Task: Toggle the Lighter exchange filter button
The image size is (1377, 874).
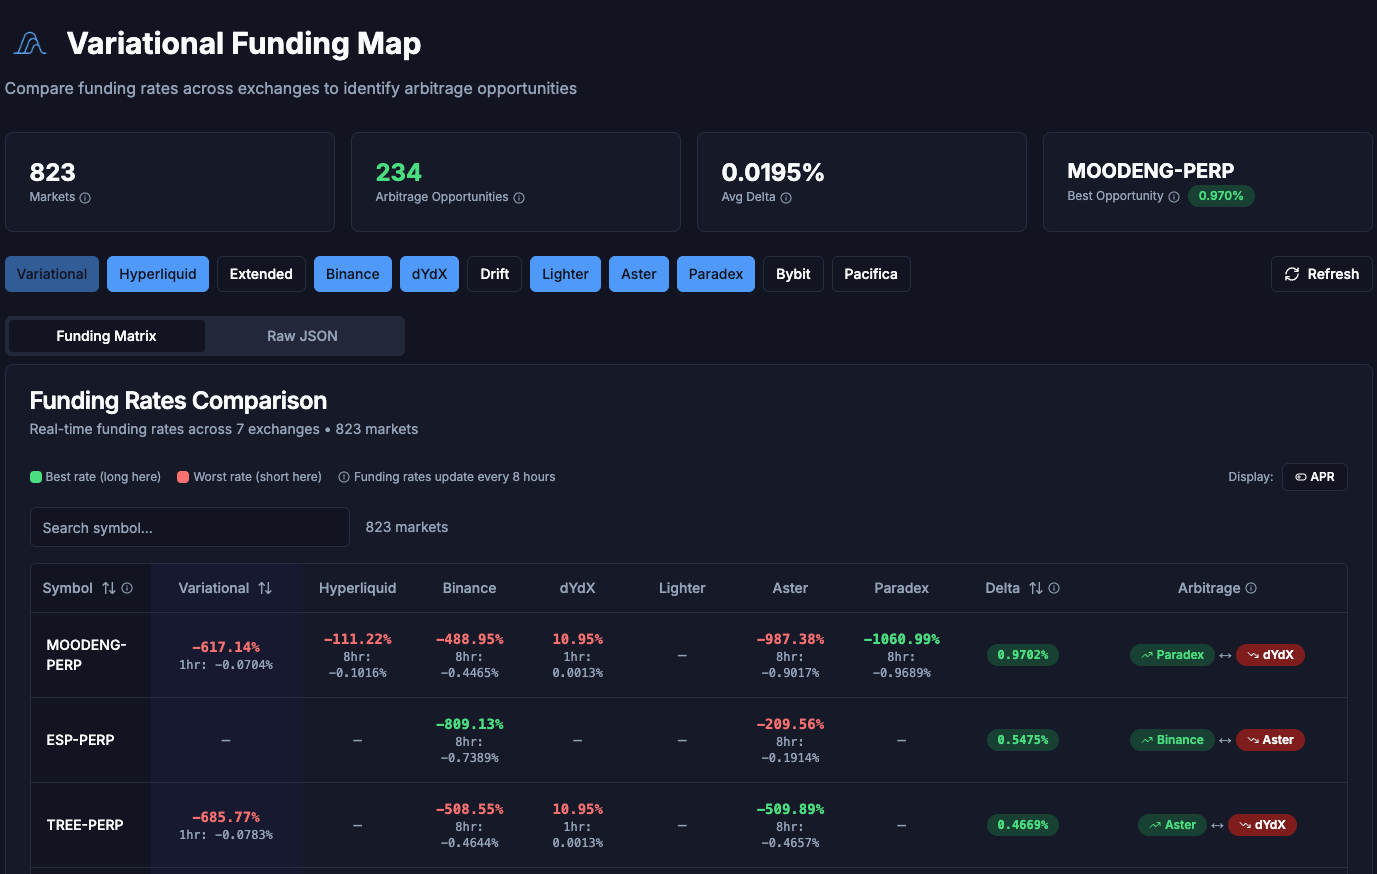Action: coord(565,274)
